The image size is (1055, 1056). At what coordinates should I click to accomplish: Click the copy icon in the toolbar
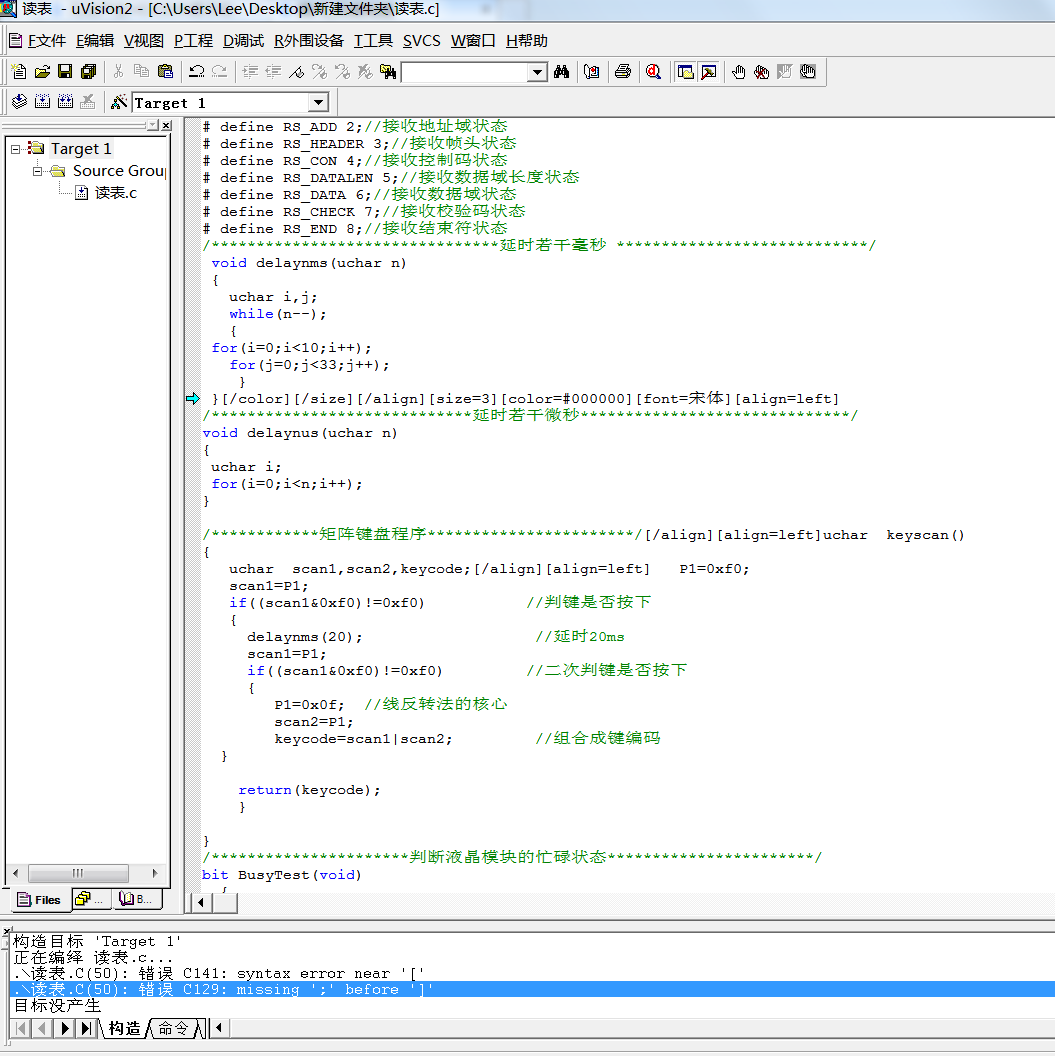click(141, 71)
